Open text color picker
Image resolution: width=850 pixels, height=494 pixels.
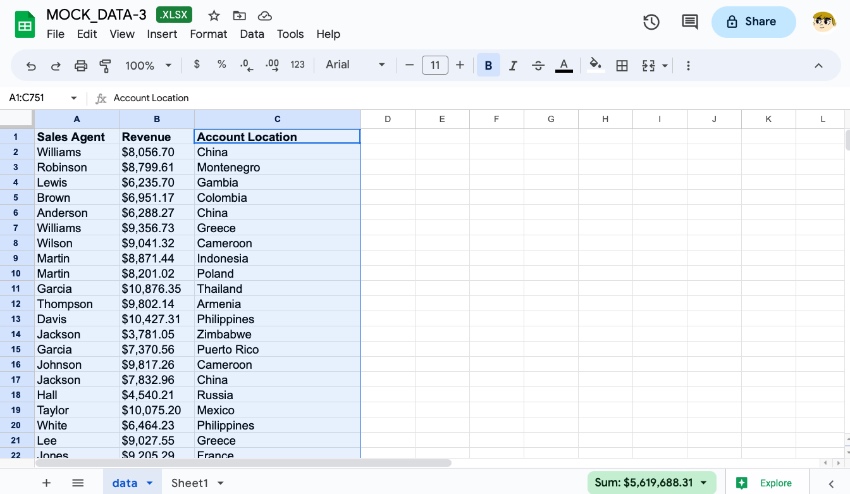click(x=564, y=66)
